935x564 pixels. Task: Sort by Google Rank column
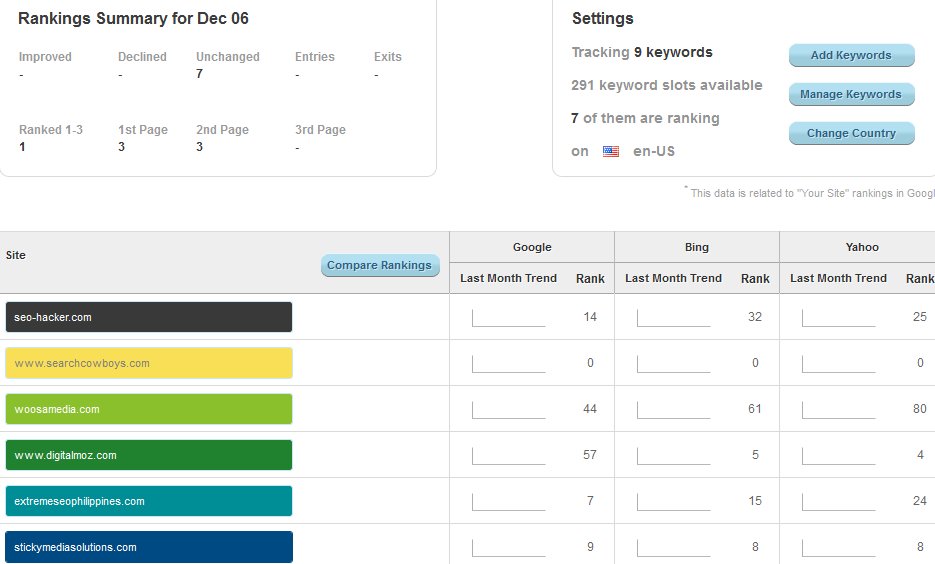(590, 278)
